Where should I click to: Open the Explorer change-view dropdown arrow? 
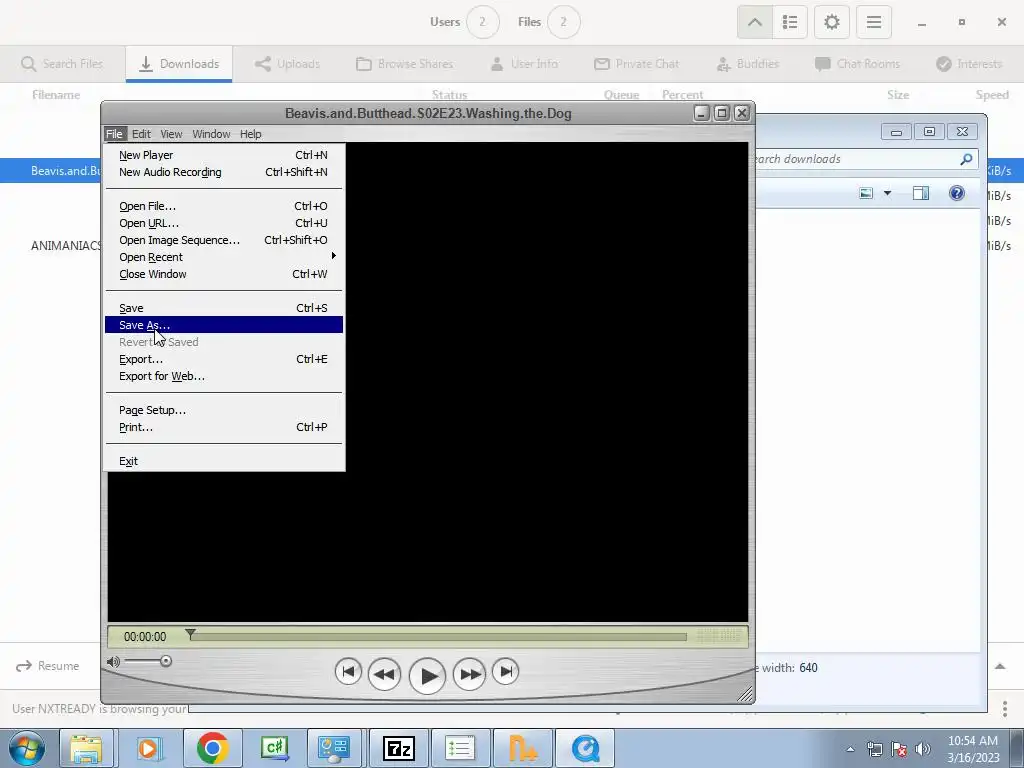point(887,193)
